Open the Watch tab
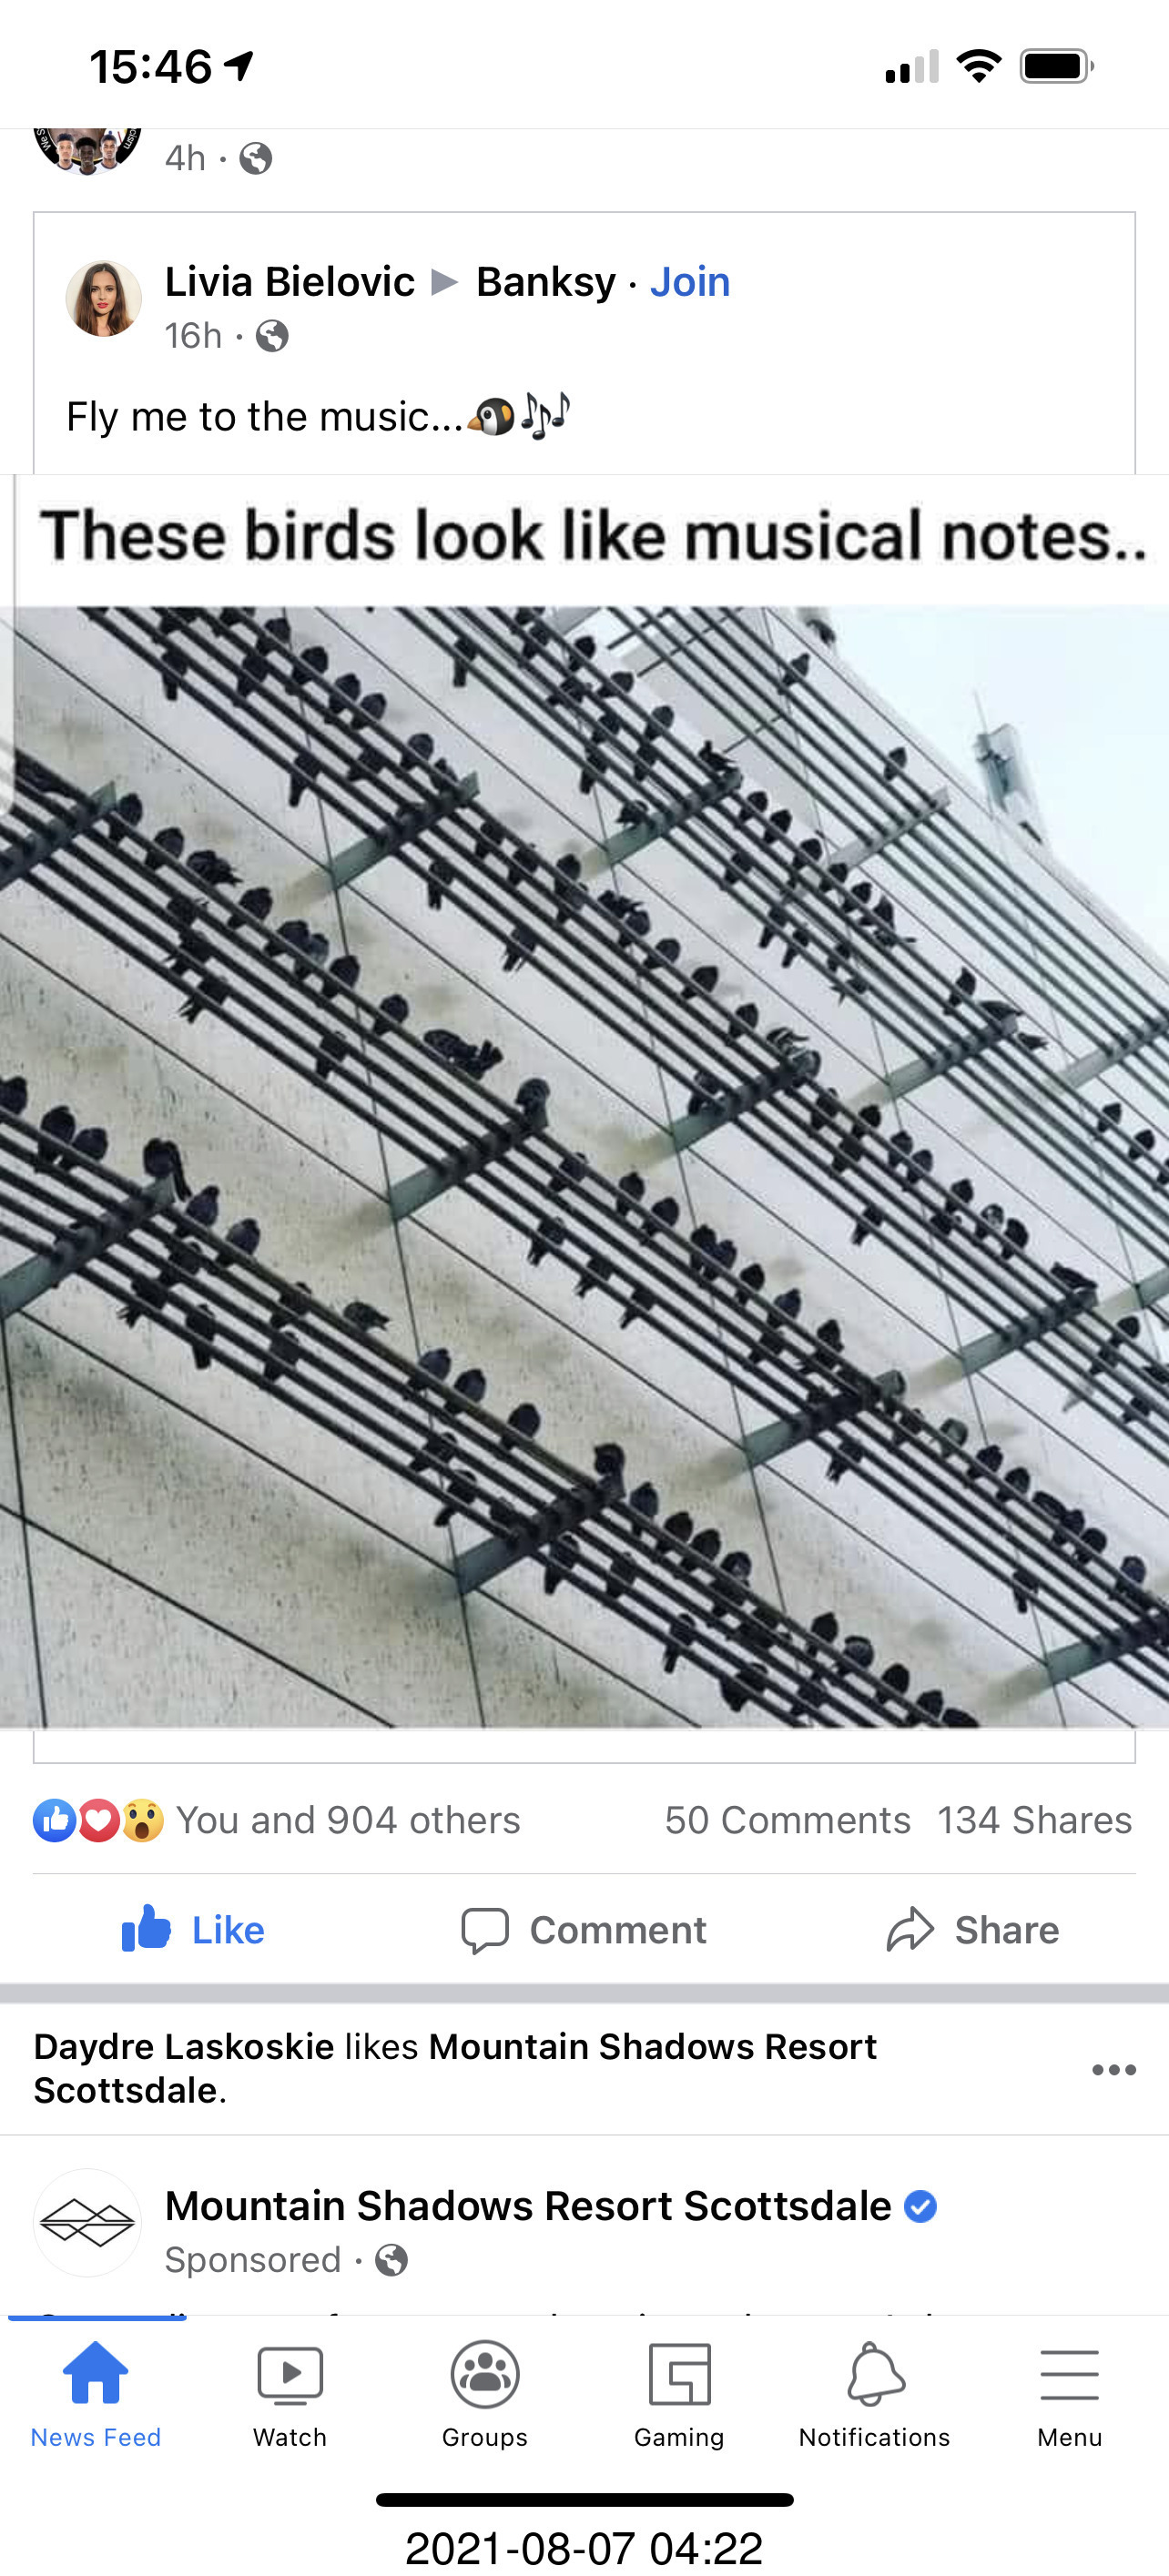1169x2576 pixels. (290, 2393)
